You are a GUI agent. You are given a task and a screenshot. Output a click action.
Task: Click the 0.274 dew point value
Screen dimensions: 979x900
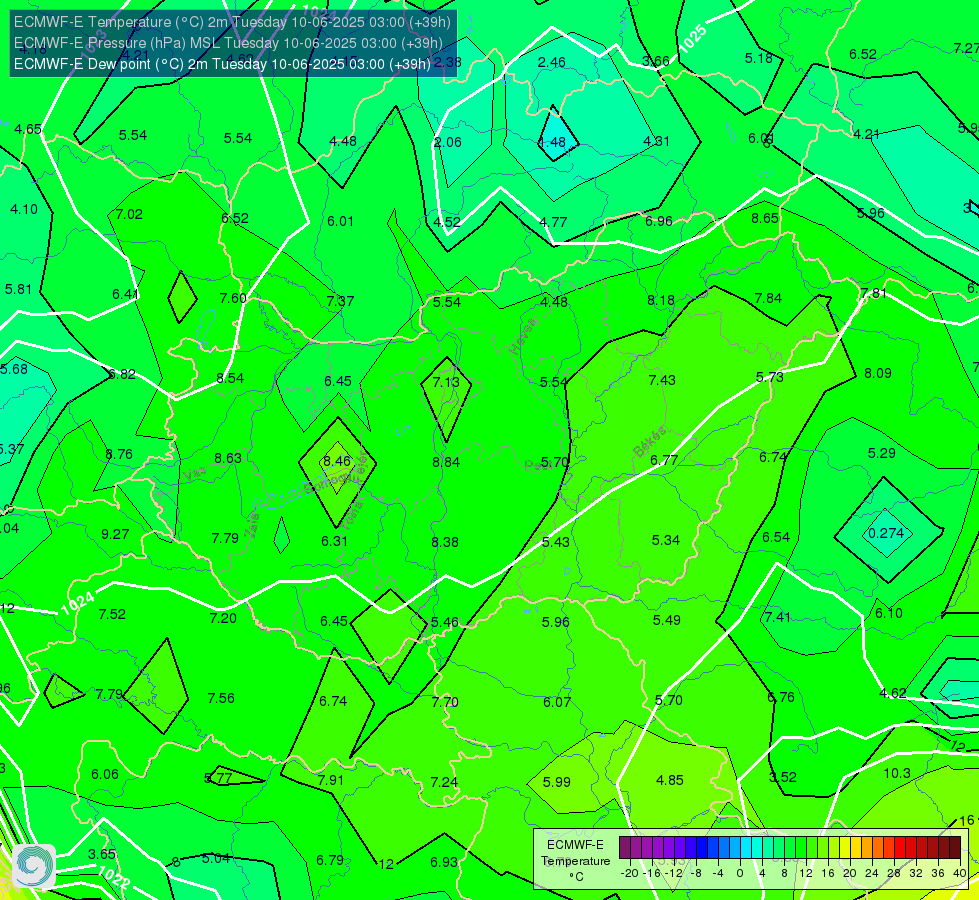coord(886,533)
